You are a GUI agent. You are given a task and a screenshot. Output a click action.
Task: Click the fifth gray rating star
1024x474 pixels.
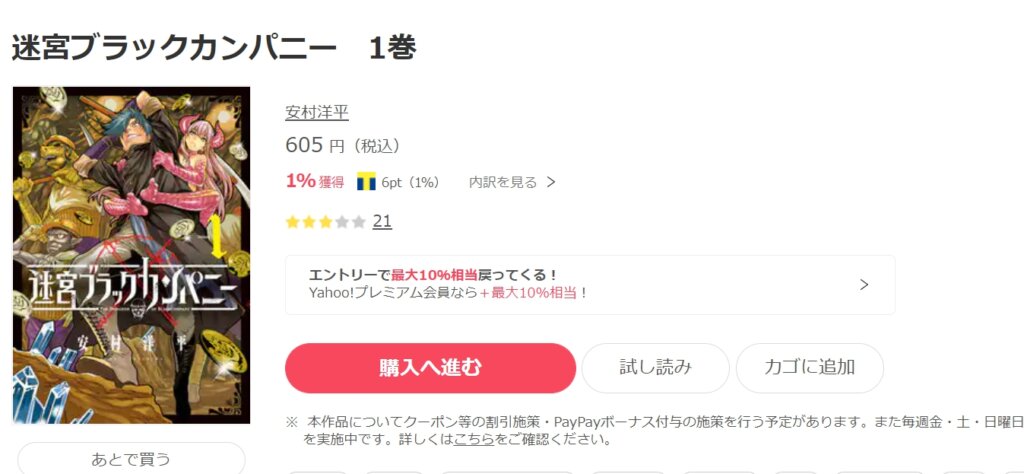pyautogui.click(x=359, y=222)
